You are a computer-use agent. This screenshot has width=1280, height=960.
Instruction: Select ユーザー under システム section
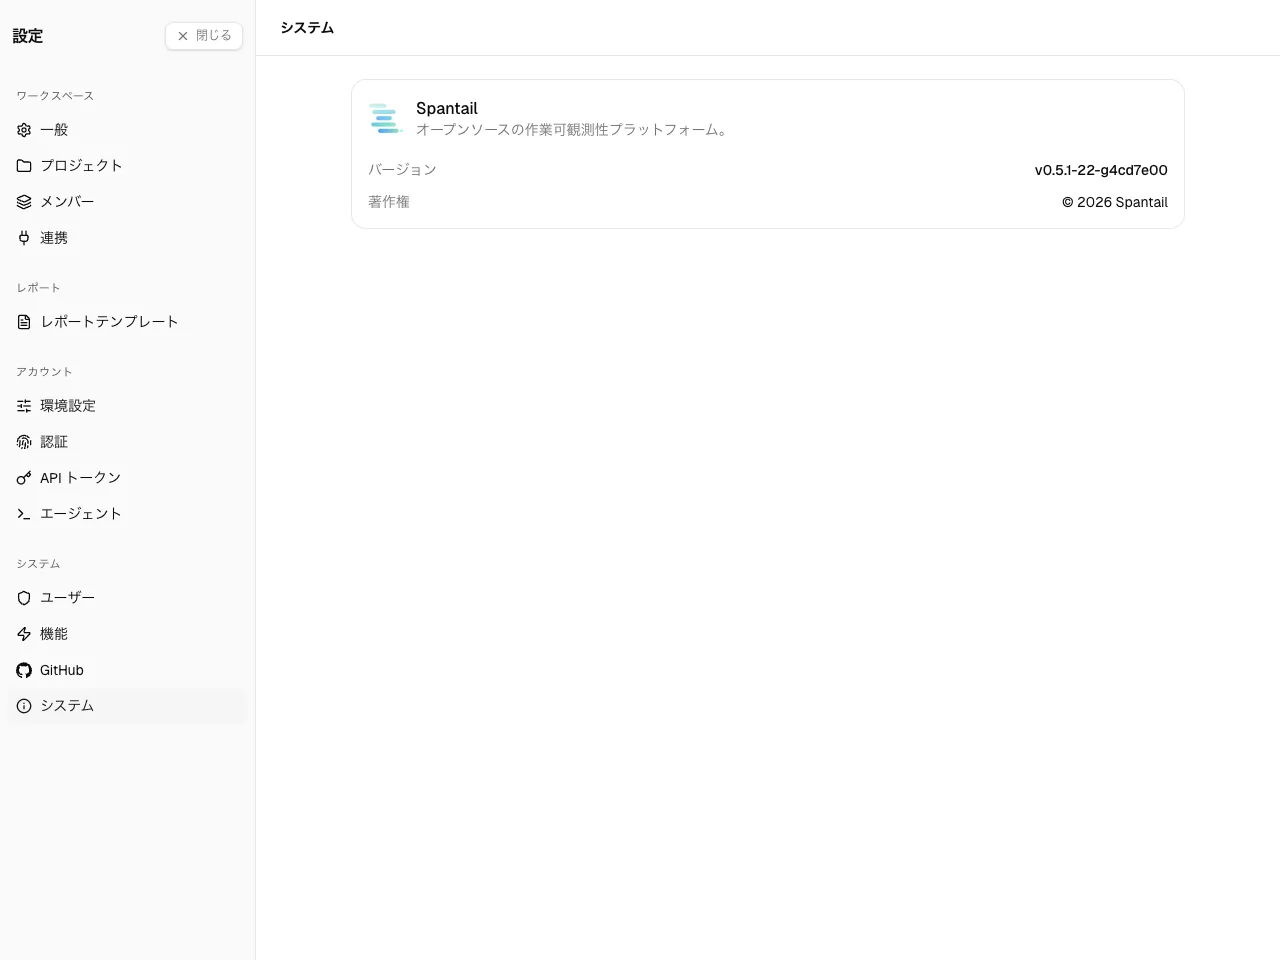[x=126, y=598]
